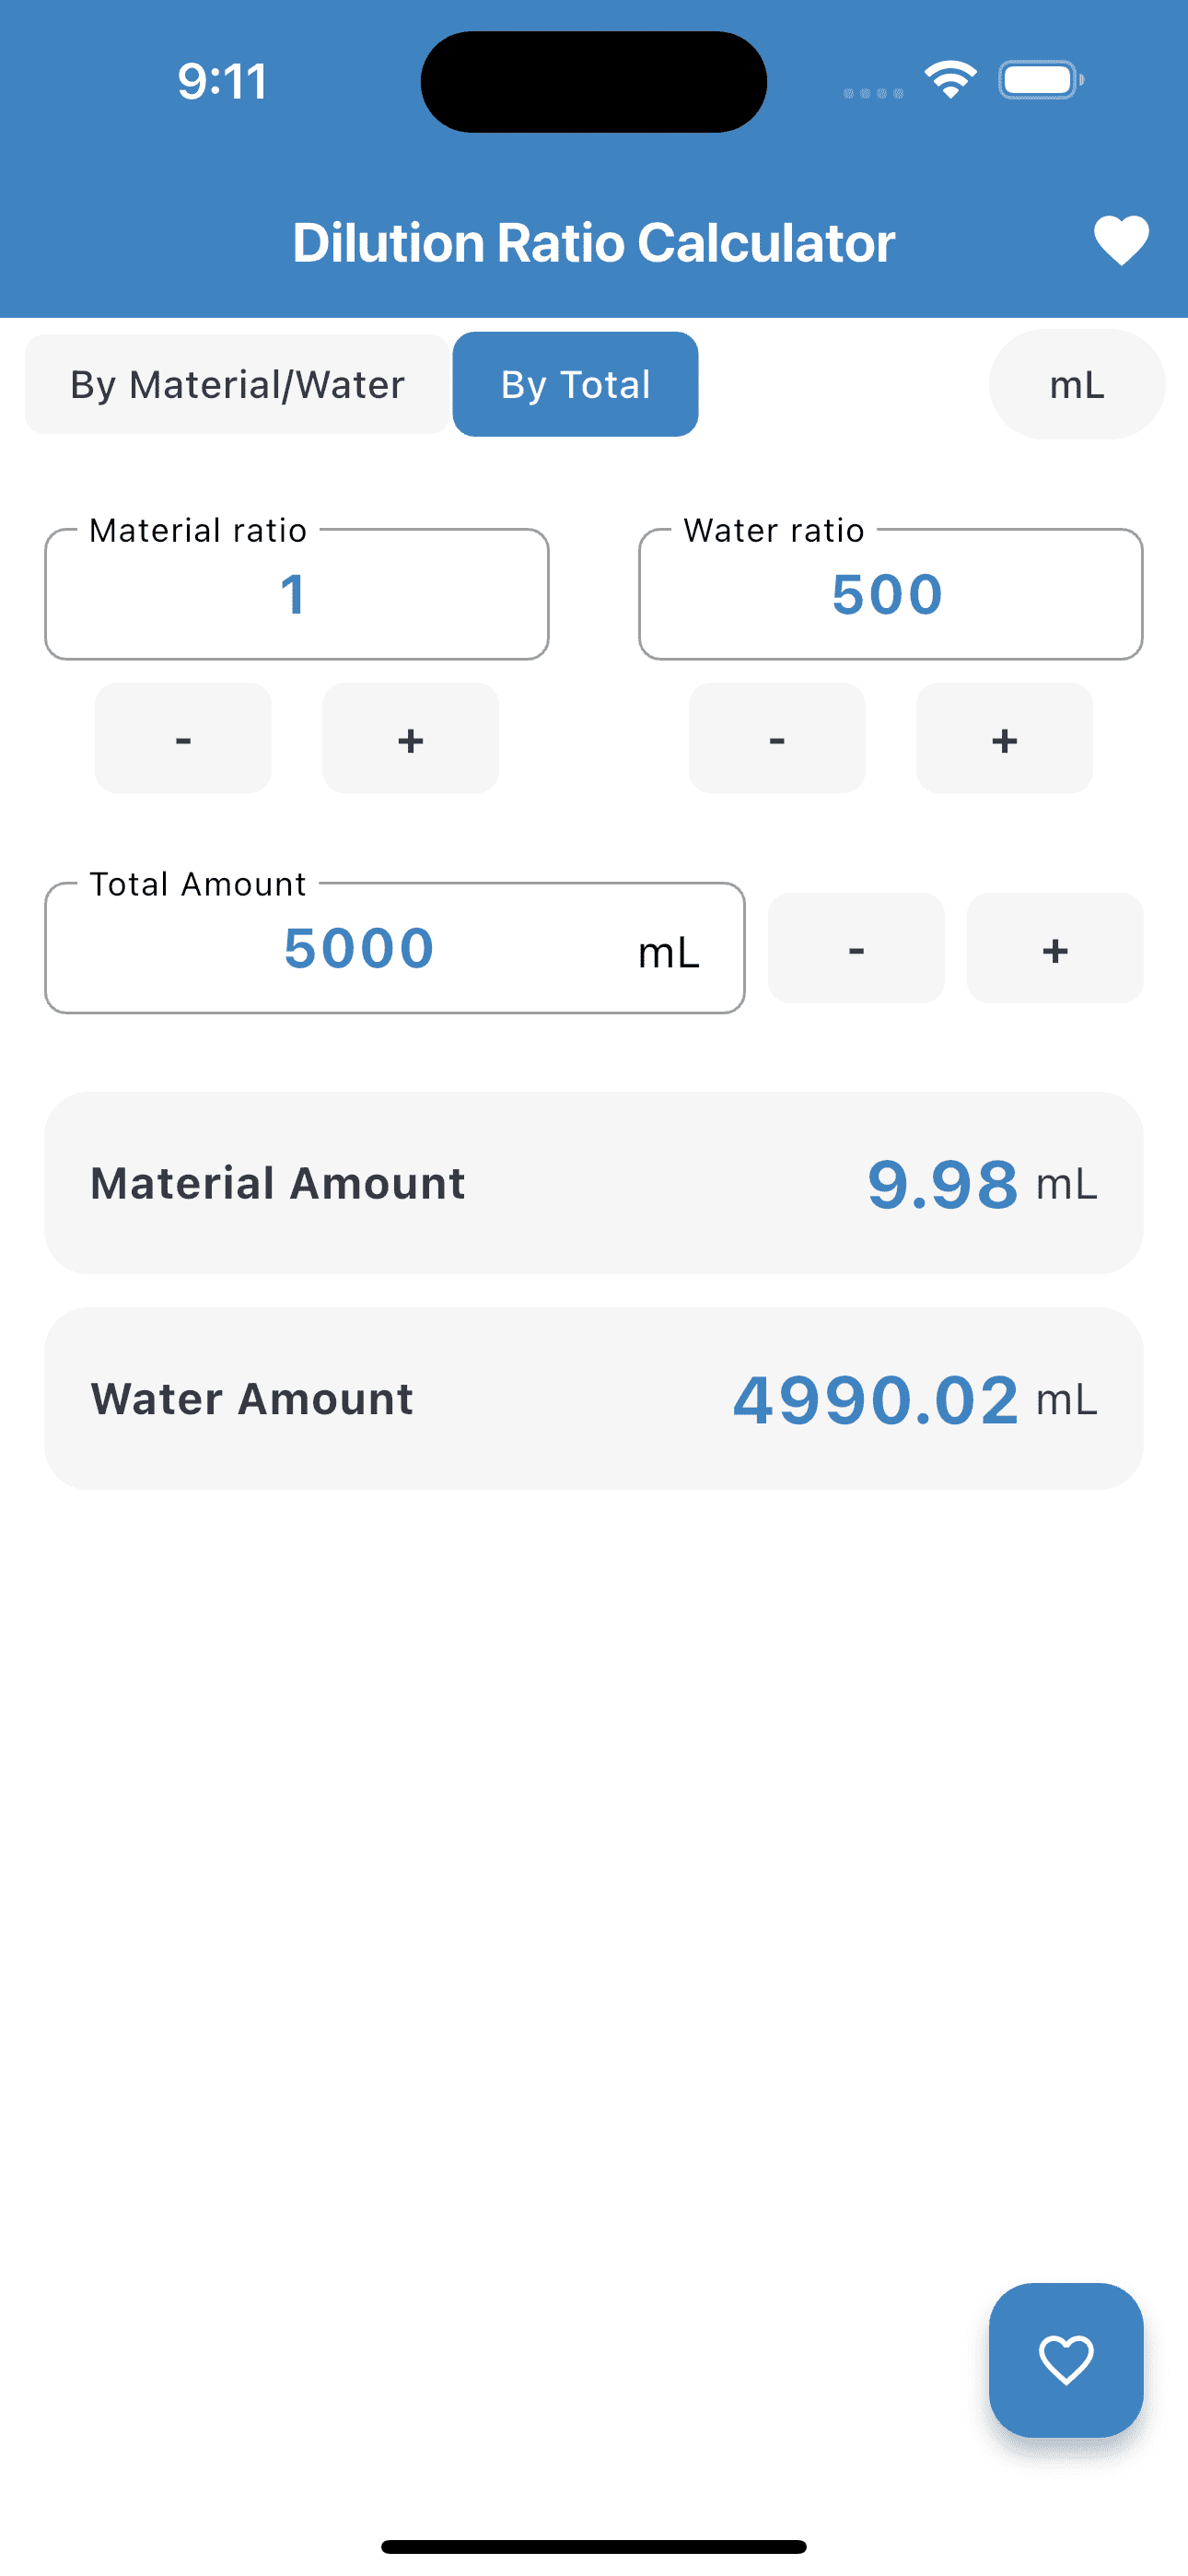Edit the Material ratio field
1188x2576 pixels.
point(296,595)
